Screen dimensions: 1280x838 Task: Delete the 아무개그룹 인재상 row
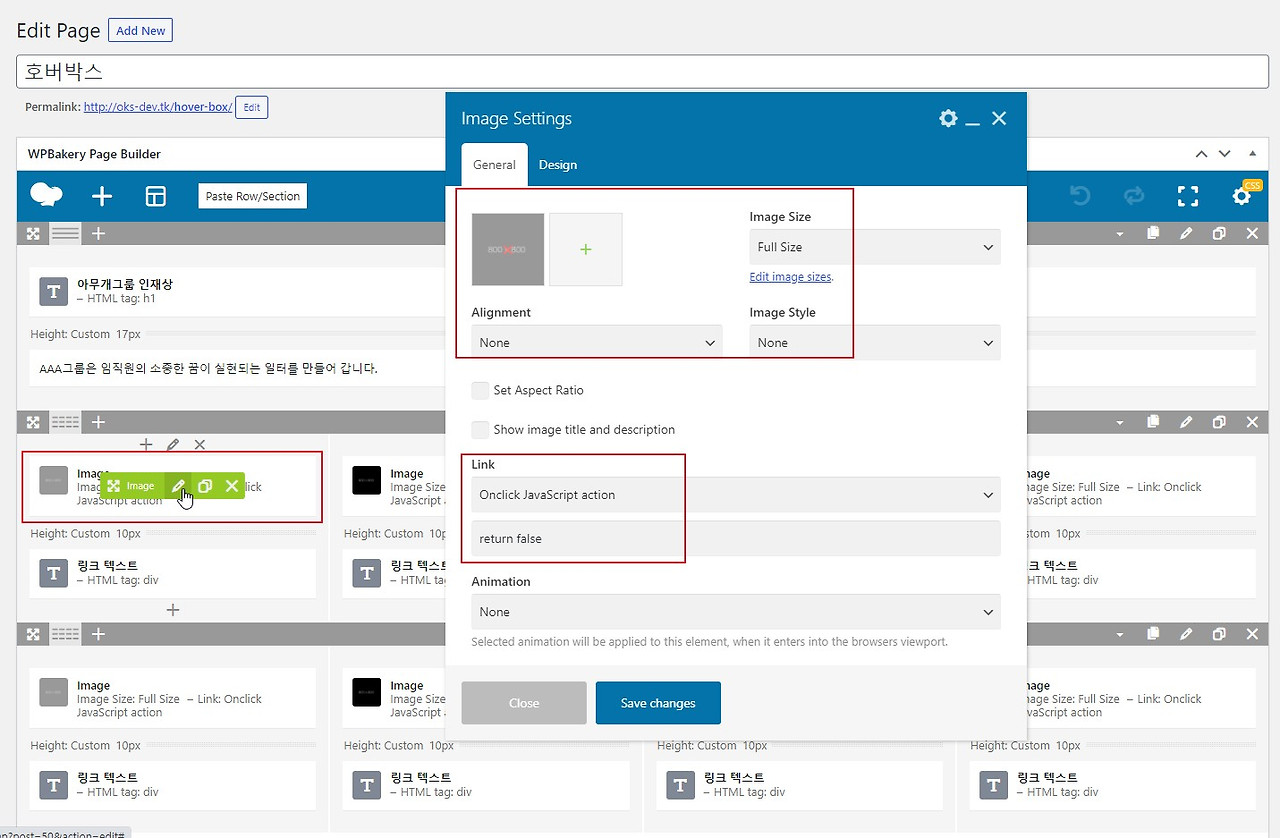1252,233
